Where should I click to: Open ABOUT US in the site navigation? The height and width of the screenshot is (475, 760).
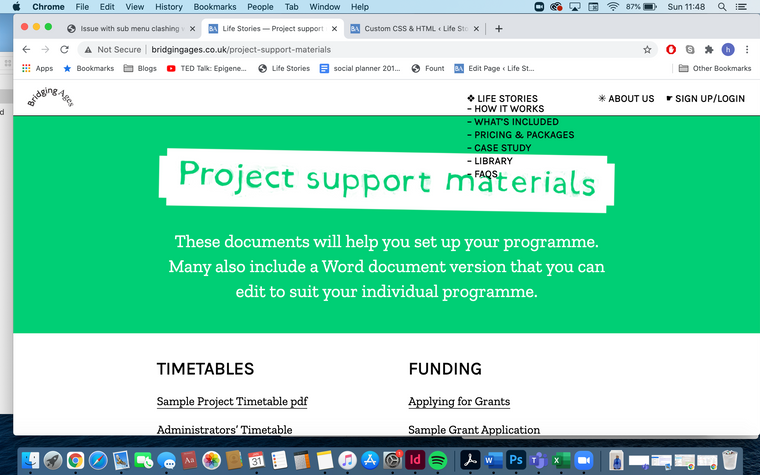625,99
